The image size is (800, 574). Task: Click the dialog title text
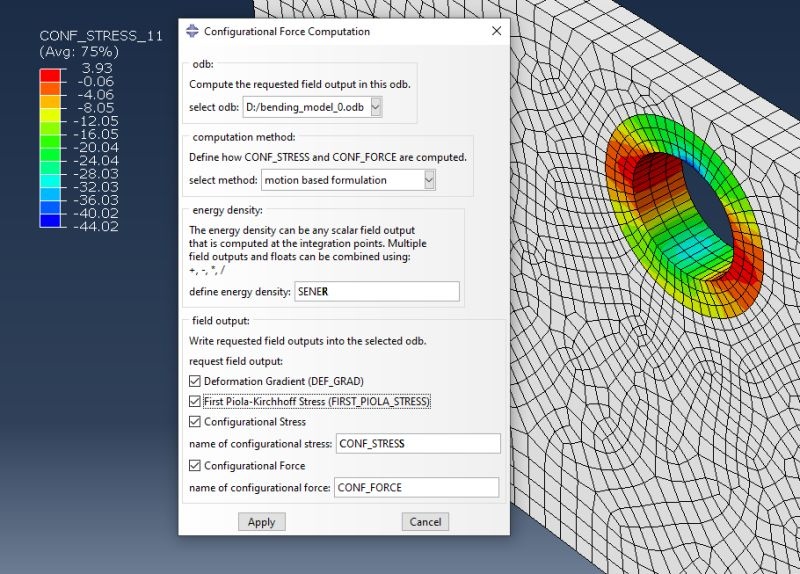pos(287,31)
